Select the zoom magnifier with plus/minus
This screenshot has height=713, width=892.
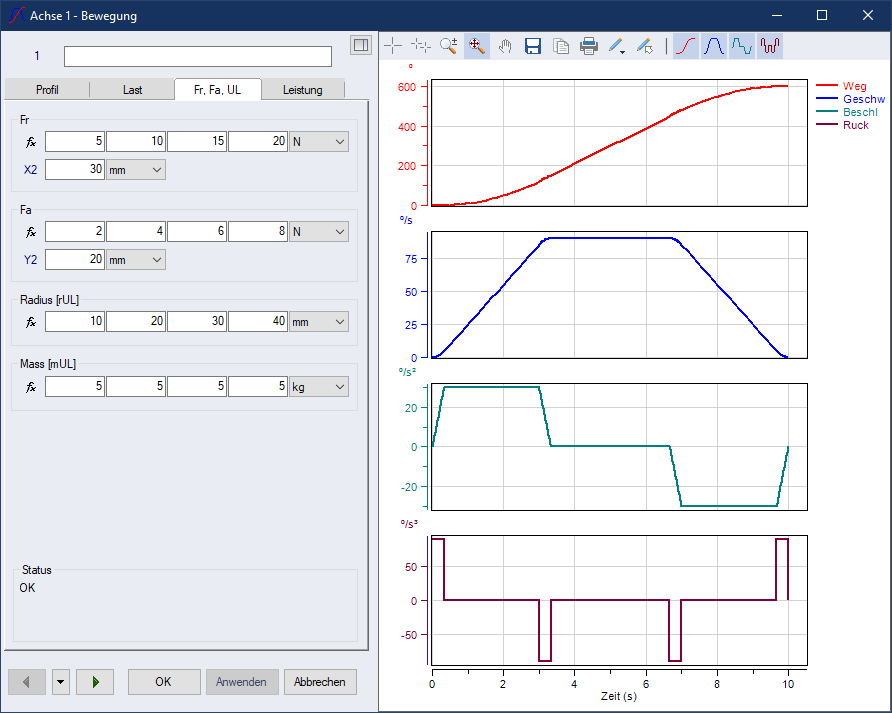pos(449,46)
